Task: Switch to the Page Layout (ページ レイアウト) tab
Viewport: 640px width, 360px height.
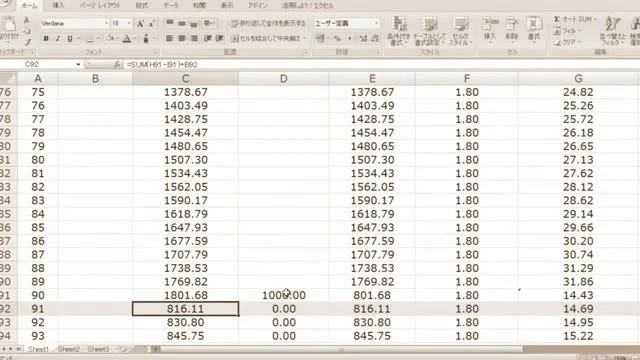Action: click(100, 6)
